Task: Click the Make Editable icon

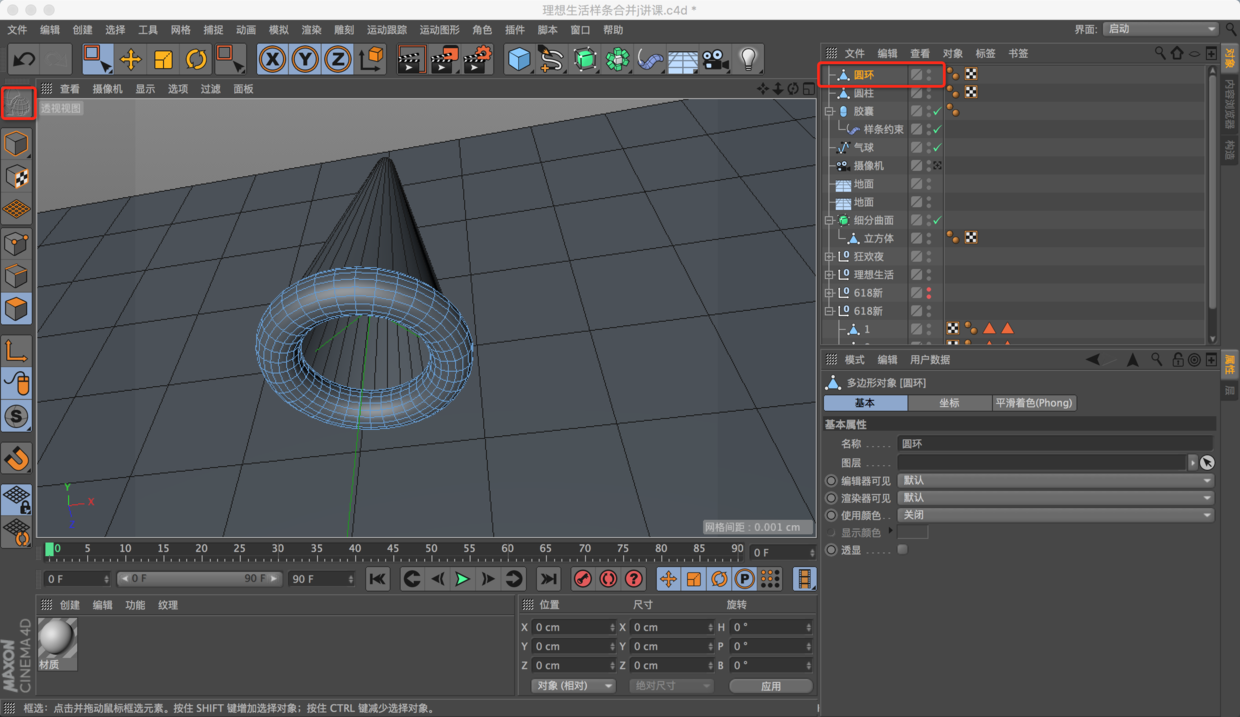Action: (x=18, y=104)
